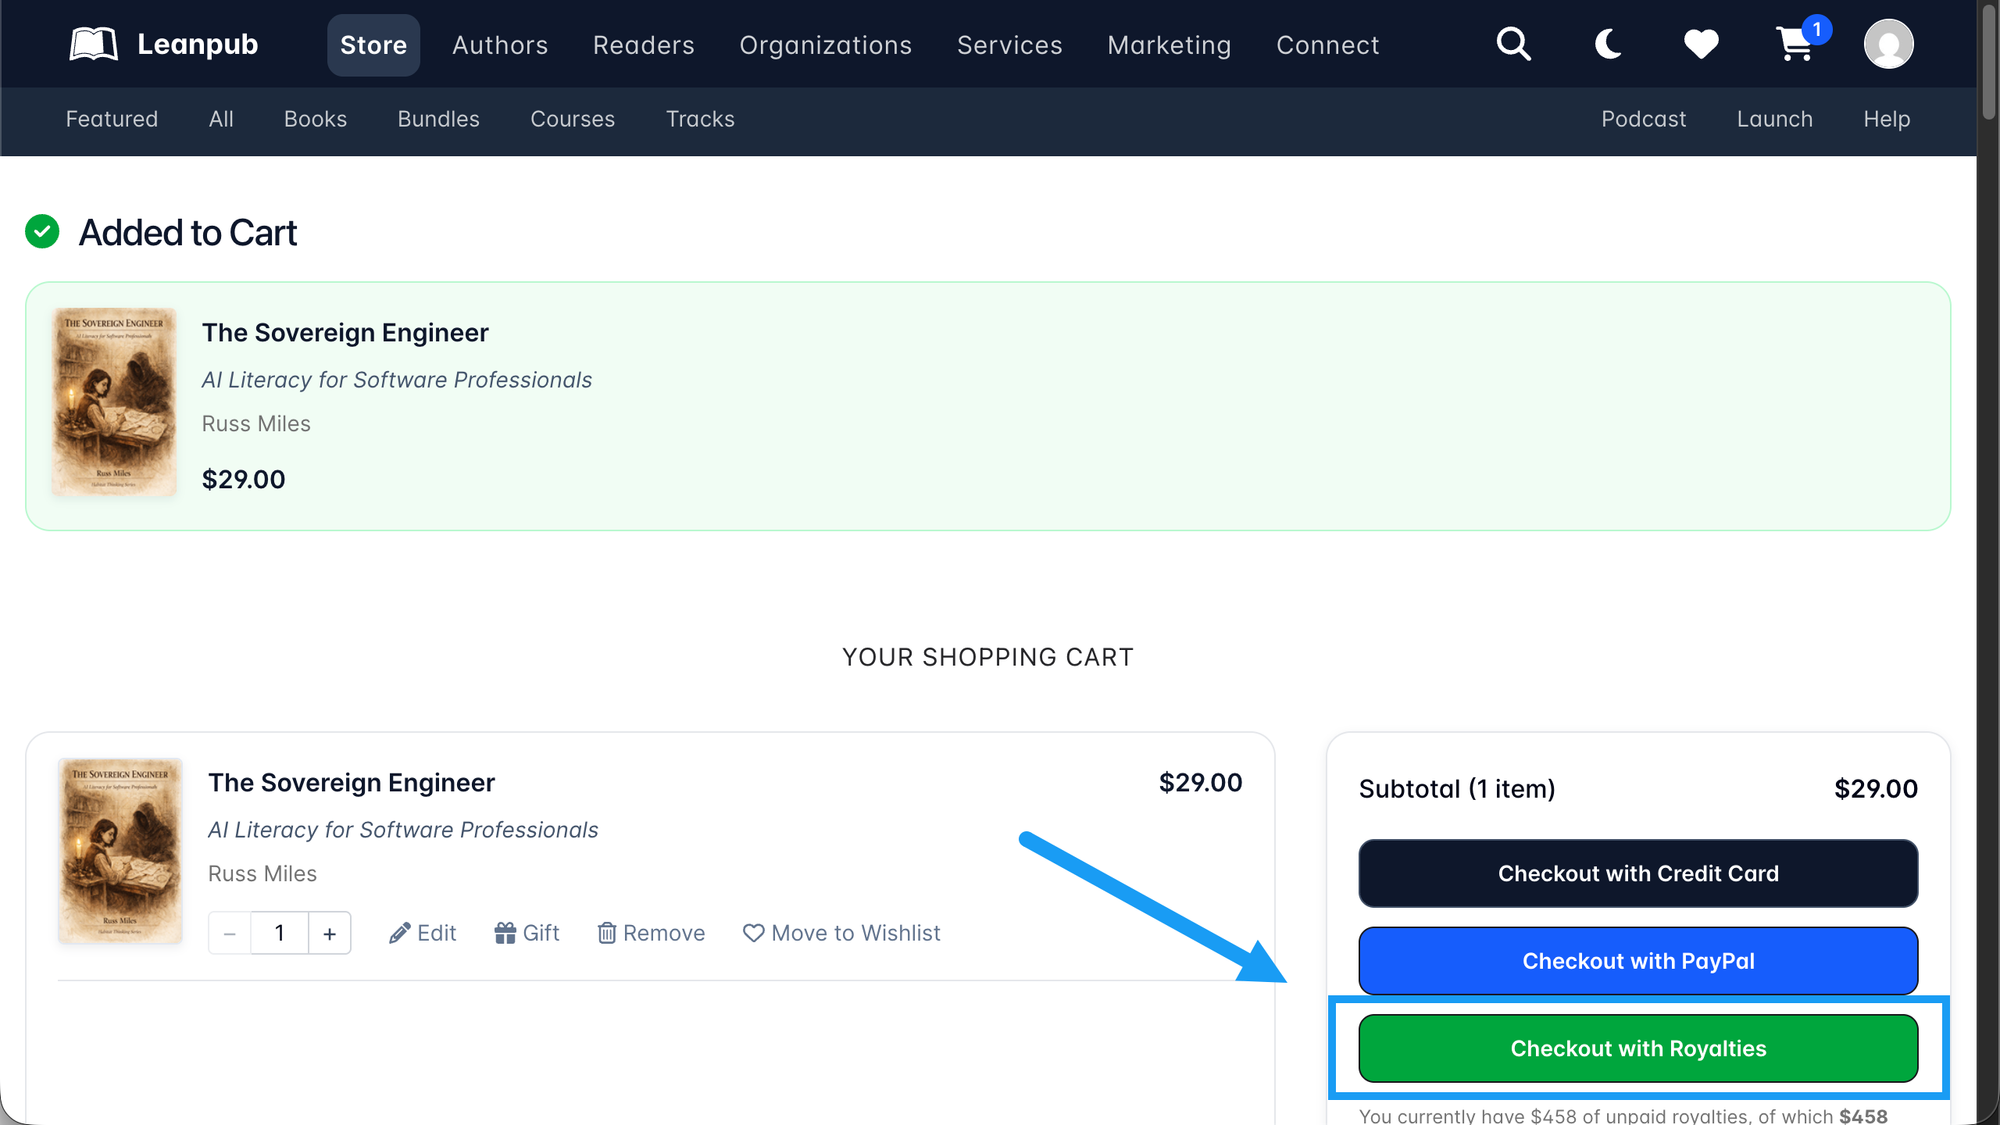Open the search magnifier icon
The image size is (2000, 1125).
(1513, 44)
